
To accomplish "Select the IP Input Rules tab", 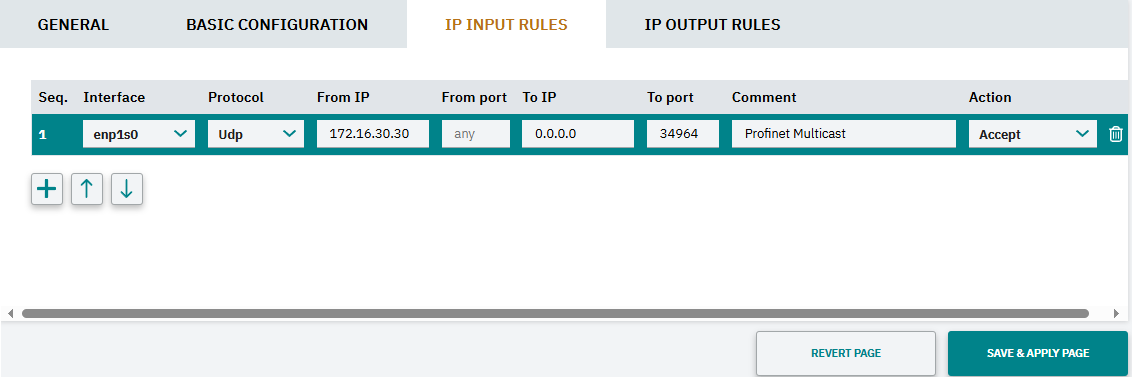I will pyautogui.click(x=506, y=24).
